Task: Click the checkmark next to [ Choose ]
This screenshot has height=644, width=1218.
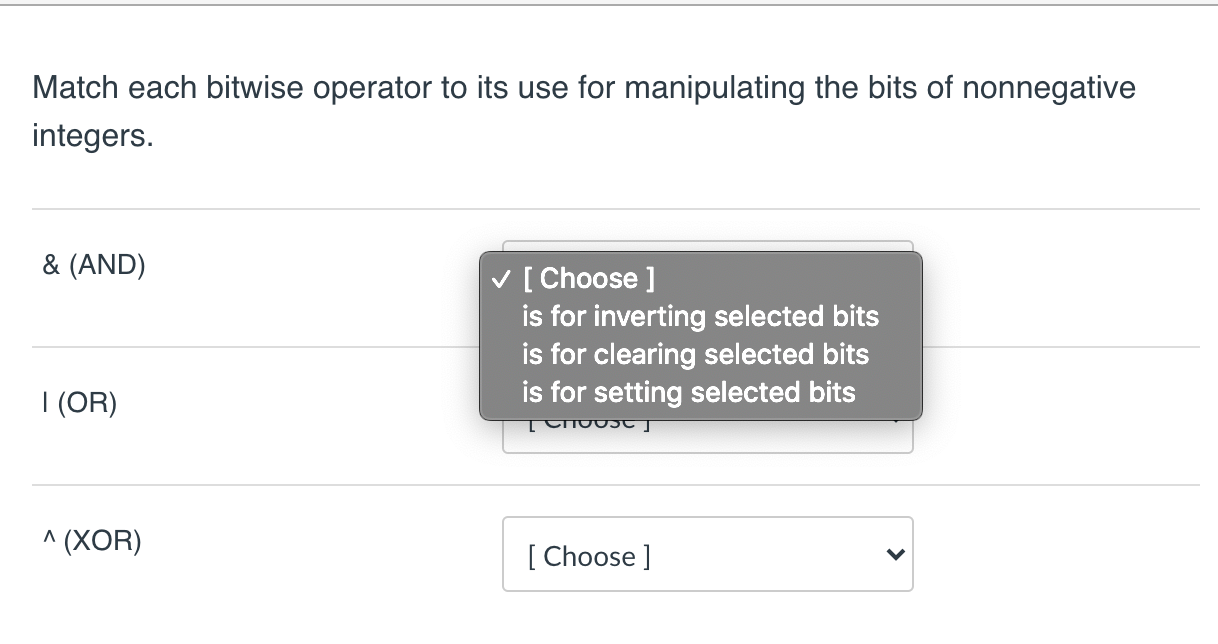Action: pos(500,279)
